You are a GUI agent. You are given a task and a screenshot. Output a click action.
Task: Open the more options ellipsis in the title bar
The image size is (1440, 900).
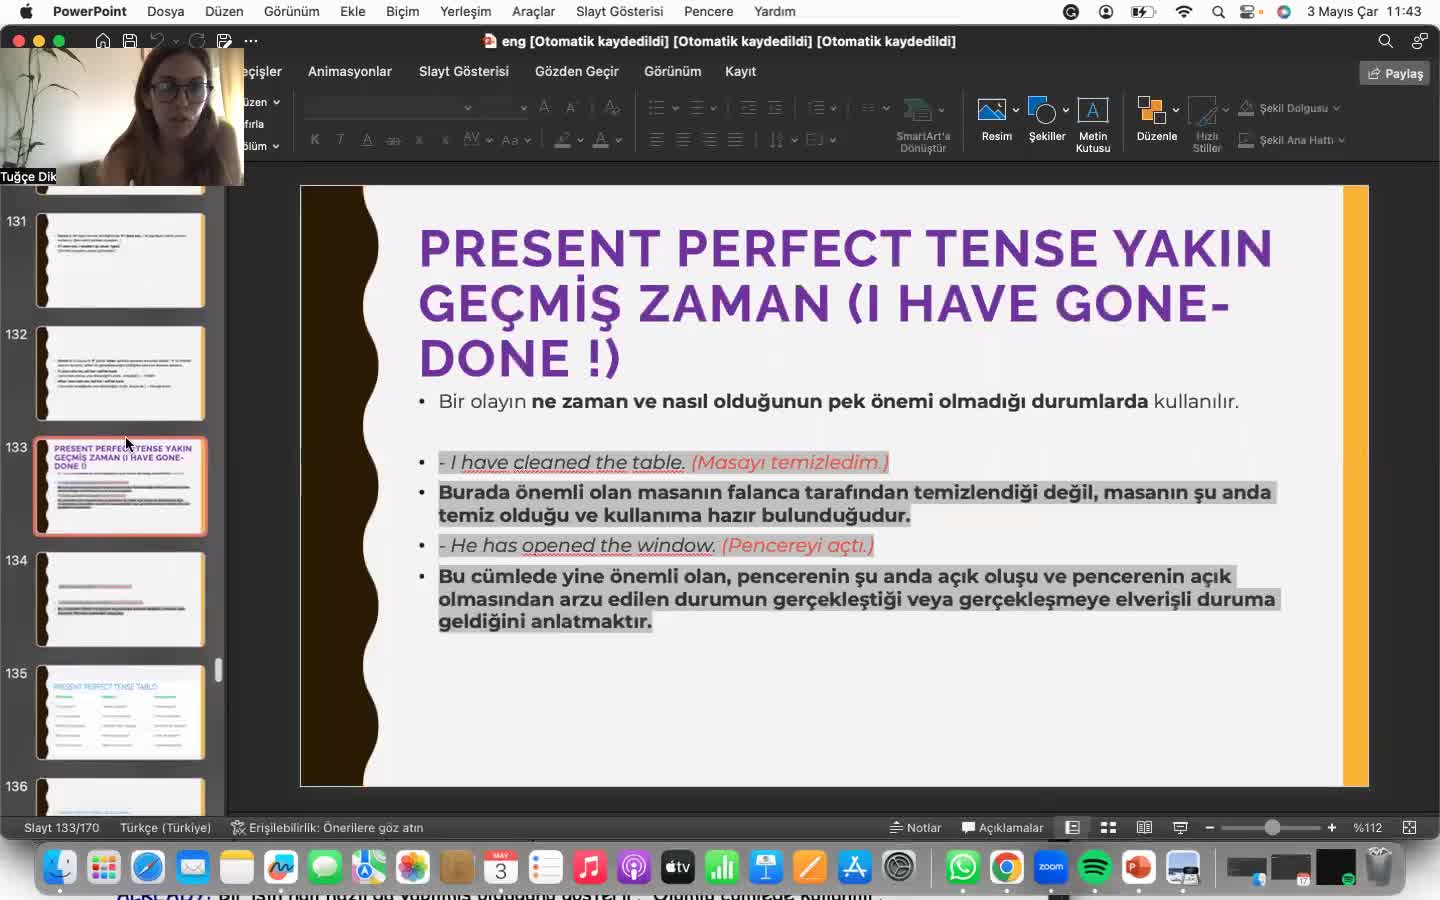pyautogui.click(x=251, y=41)
